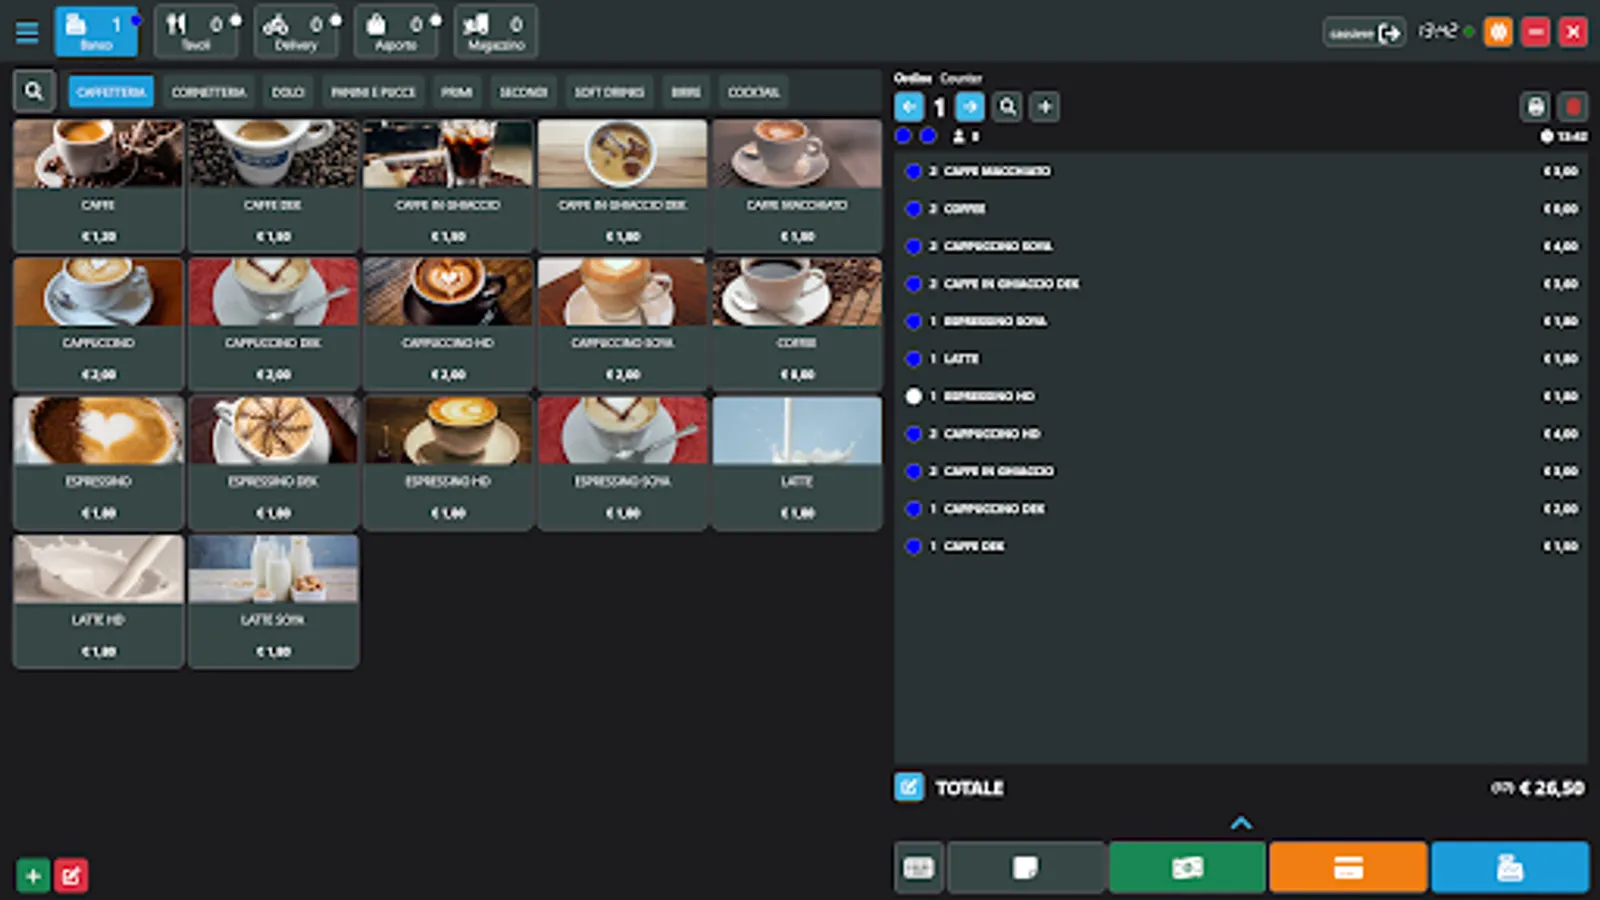Screen dimensions: 1600x900
Task: Add the Espressino Soya product card
Action: pyautogui.click(x=622, y=462)
